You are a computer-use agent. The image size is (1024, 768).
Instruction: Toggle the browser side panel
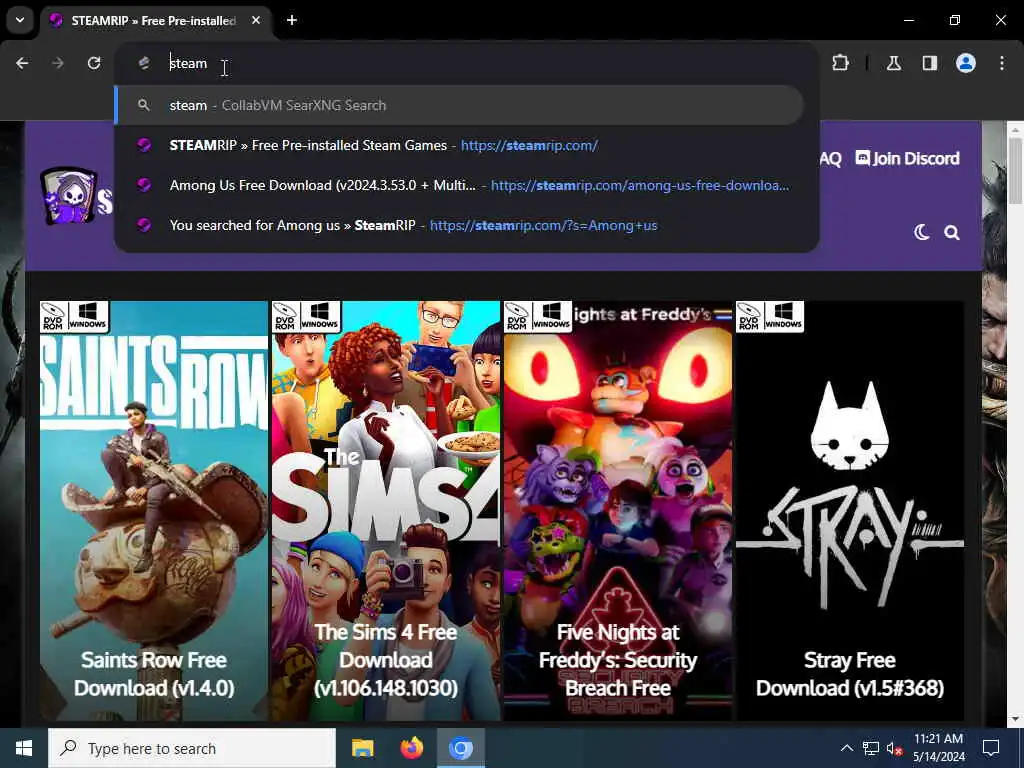click(x=930, y=63)
